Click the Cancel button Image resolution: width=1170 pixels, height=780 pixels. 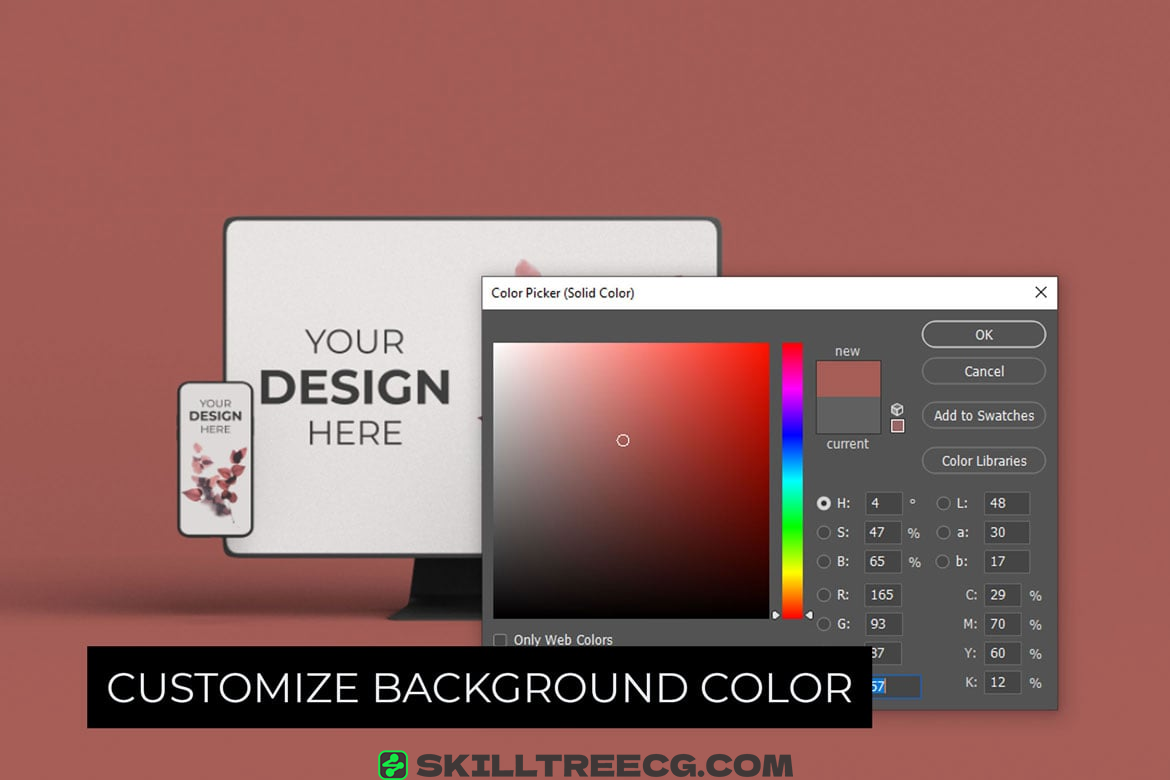click(983, 371)
